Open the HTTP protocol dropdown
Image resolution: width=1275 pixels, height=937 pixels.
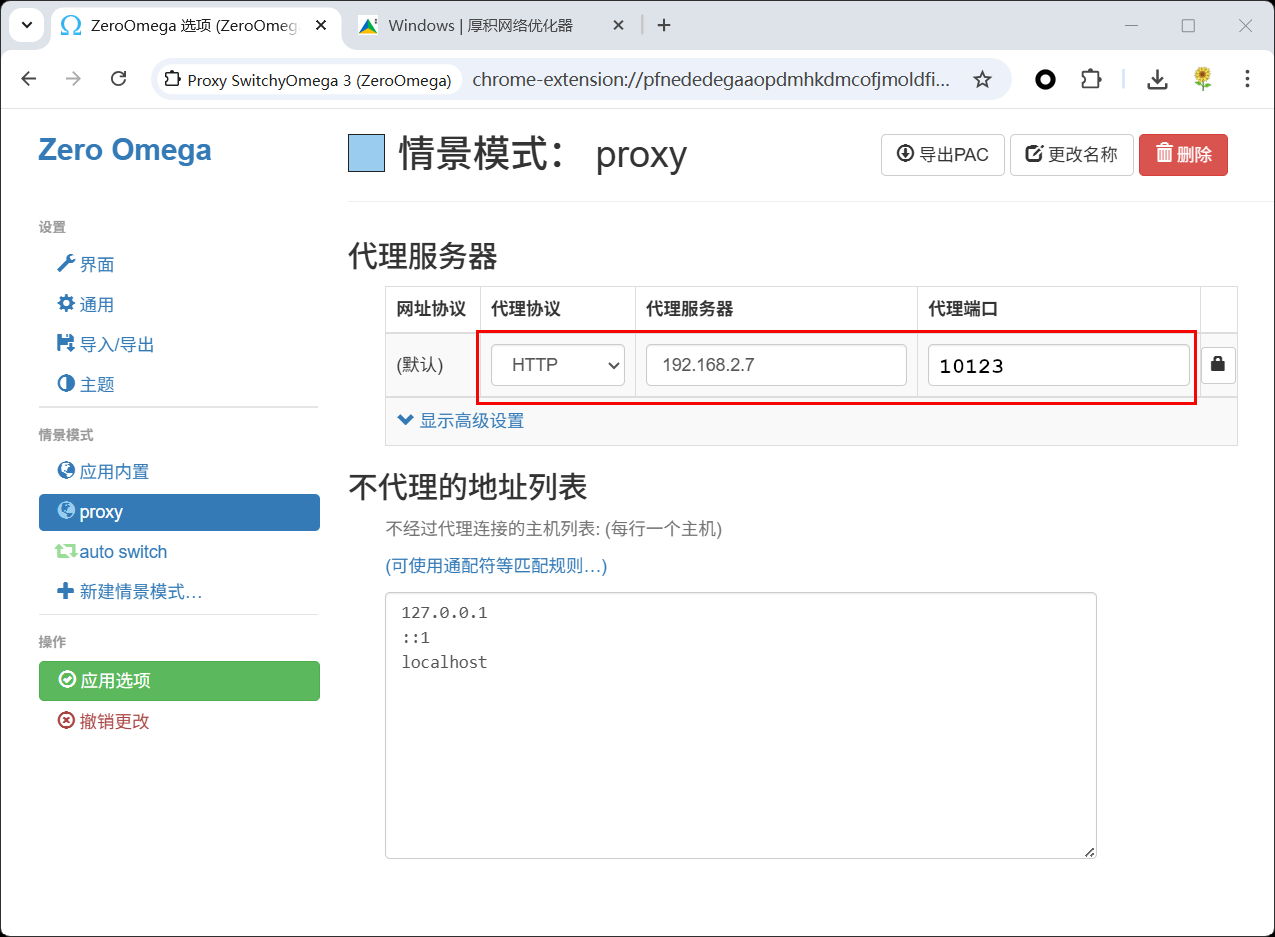coord(557,365)
